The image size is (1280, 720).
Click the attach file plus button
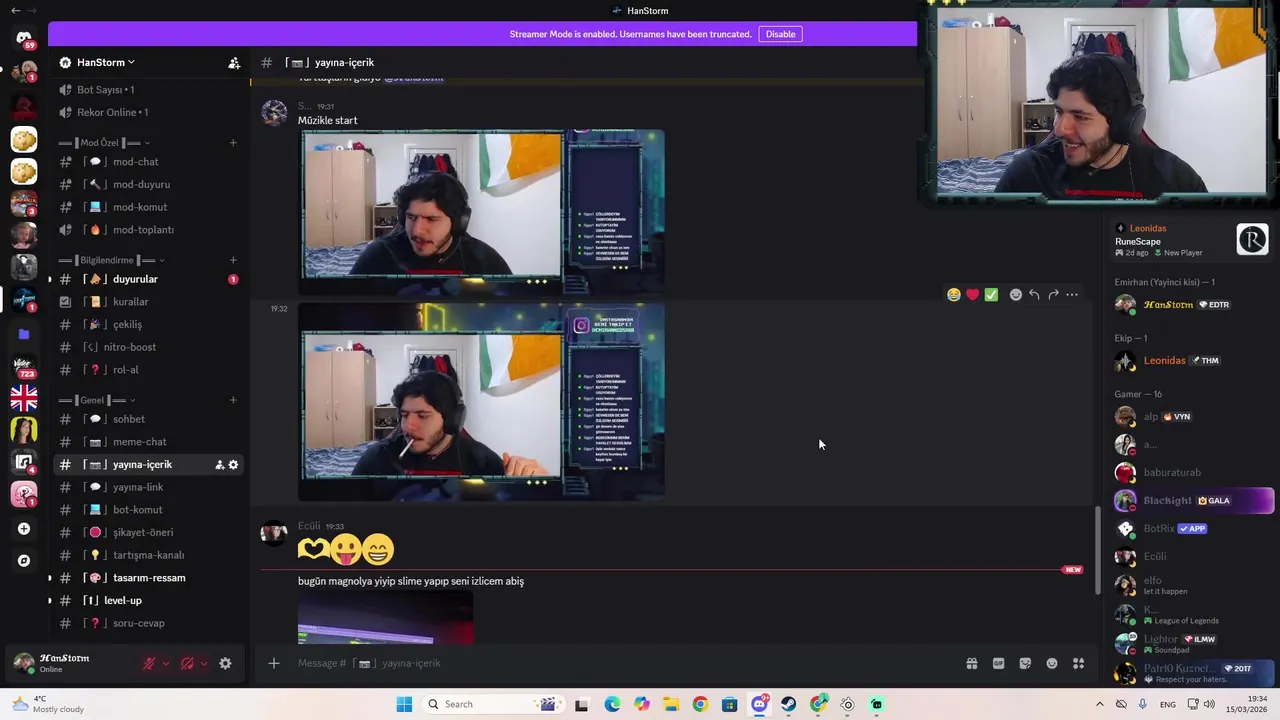tap(273, 663)
